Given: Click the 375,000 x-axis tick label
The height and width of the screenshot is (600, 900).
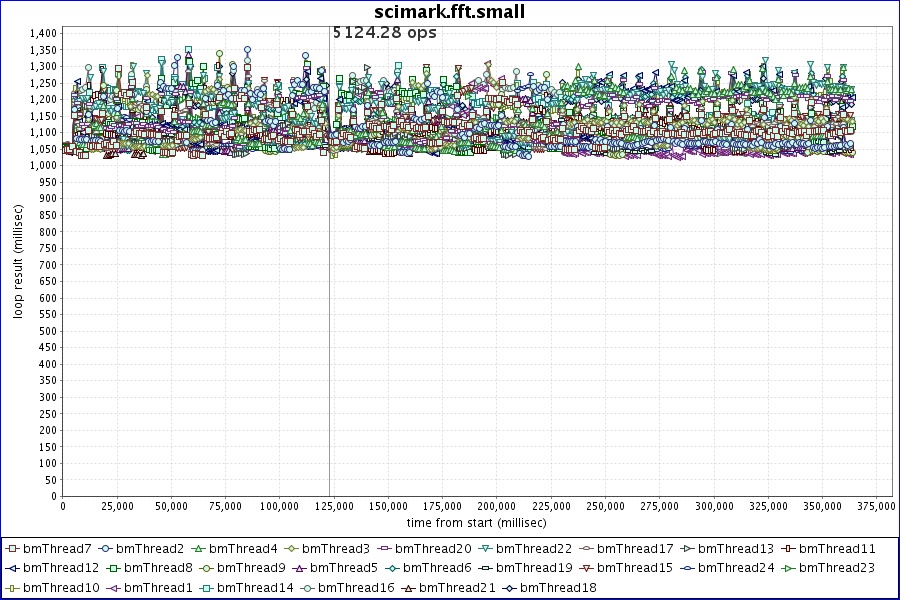Looking at the screenshot, I should click(x=875, y=506).
